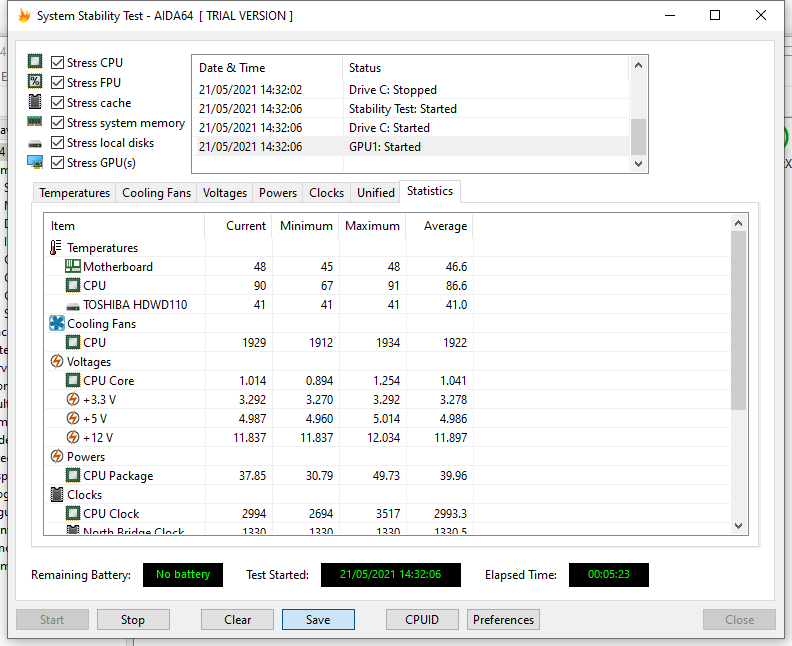
Task: Select the Drive C: Stopped log entry
Action: click(x=412, y=90)
